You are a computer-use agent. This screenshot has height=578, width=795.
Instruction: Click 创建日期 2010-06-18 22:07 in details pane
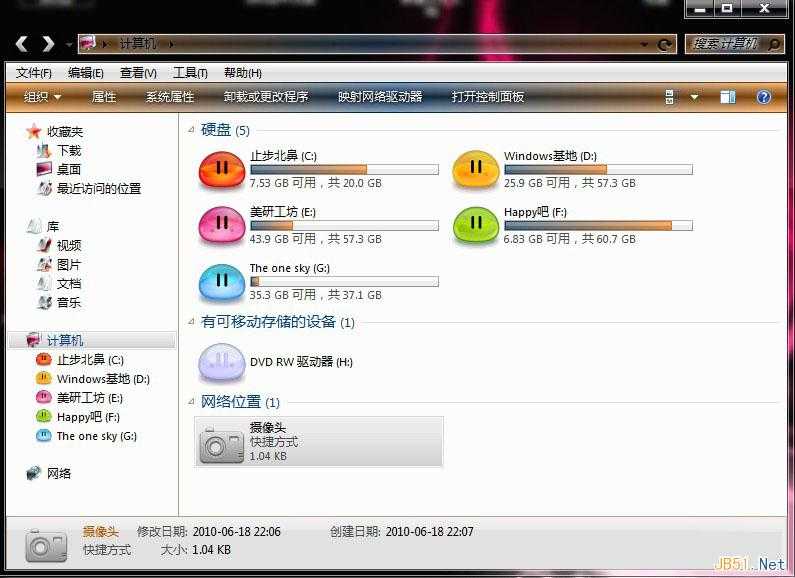coord(402,531)
